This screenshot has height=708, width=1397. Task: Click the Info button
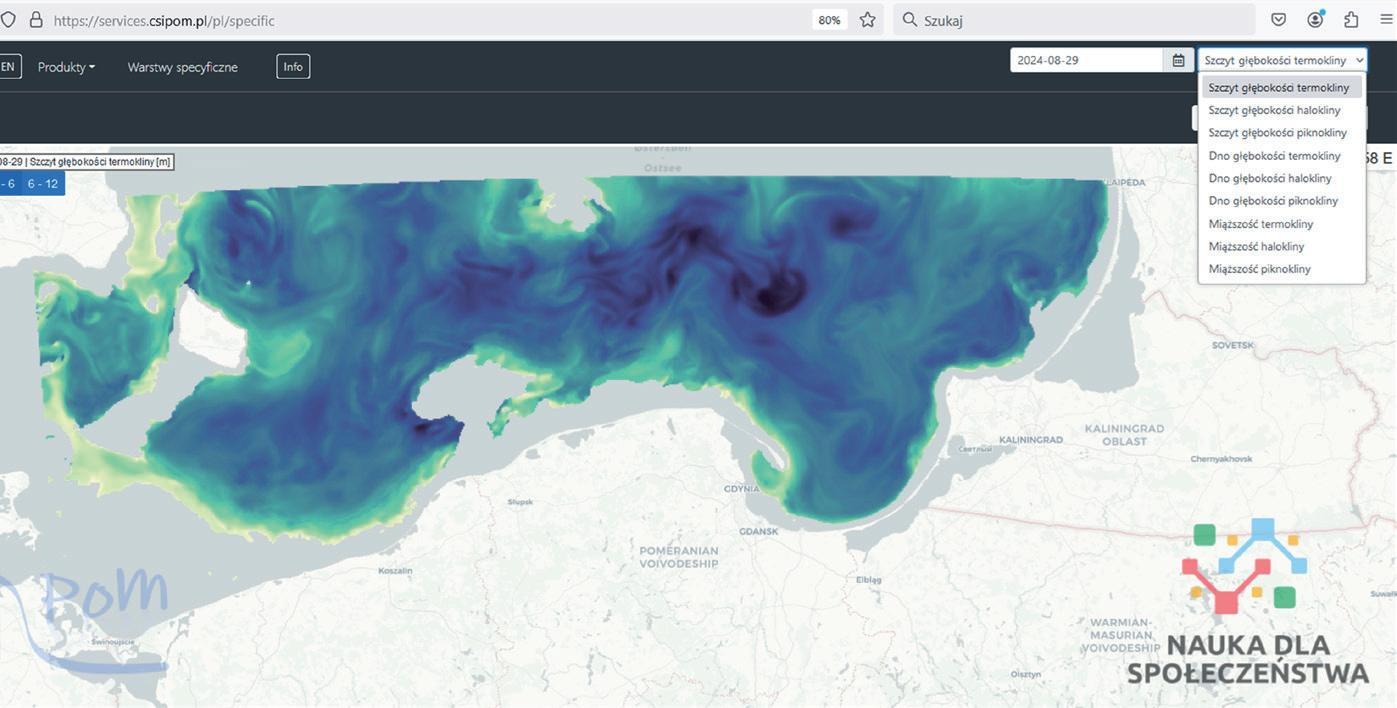click(x=293, y=66)
